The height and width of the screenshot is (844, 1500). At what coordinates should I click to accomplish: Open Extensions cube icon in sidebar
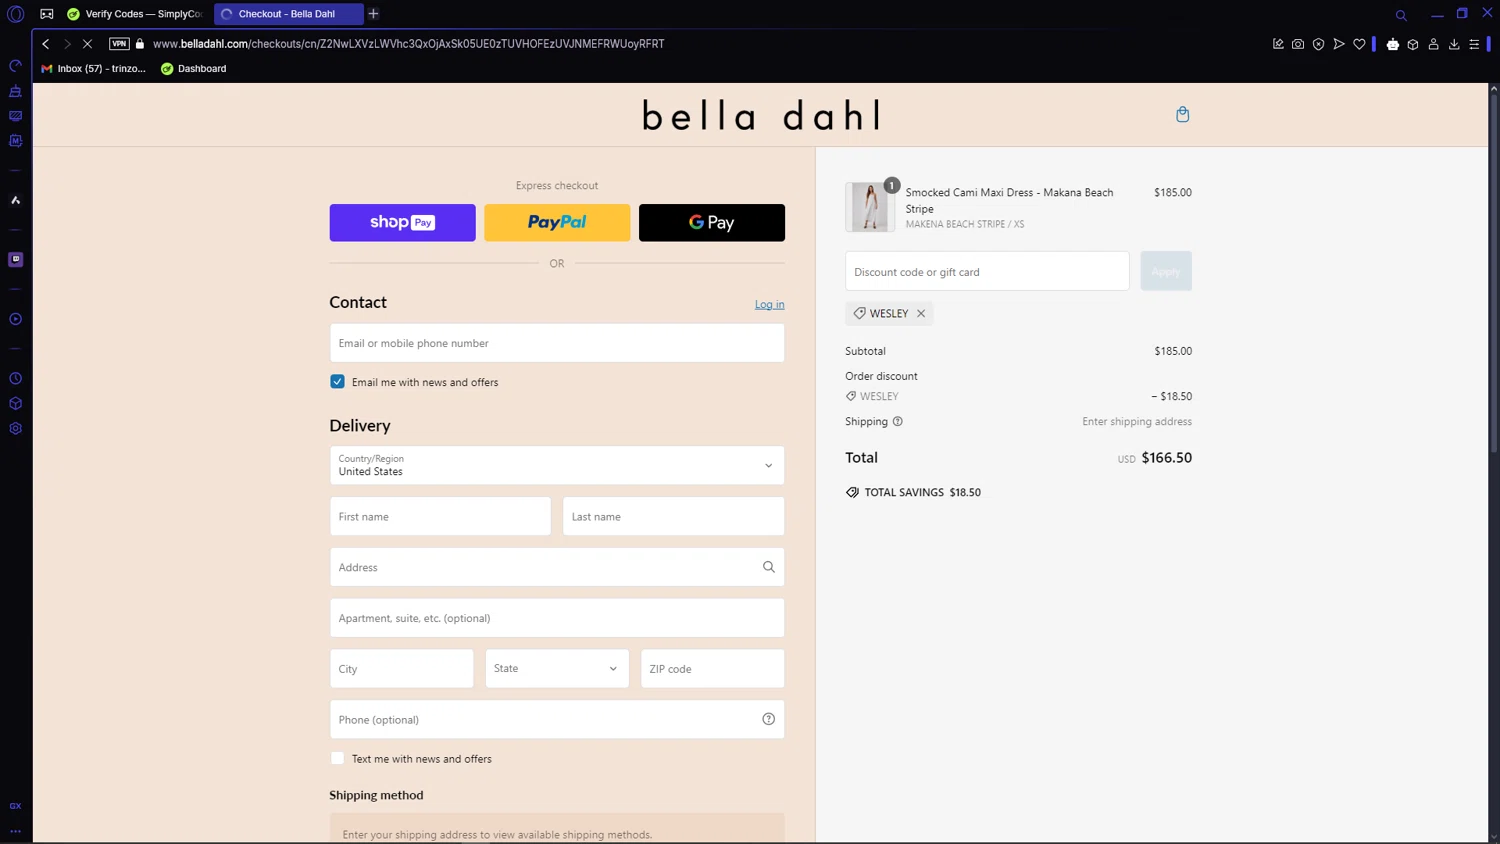(x=15, y=404)
